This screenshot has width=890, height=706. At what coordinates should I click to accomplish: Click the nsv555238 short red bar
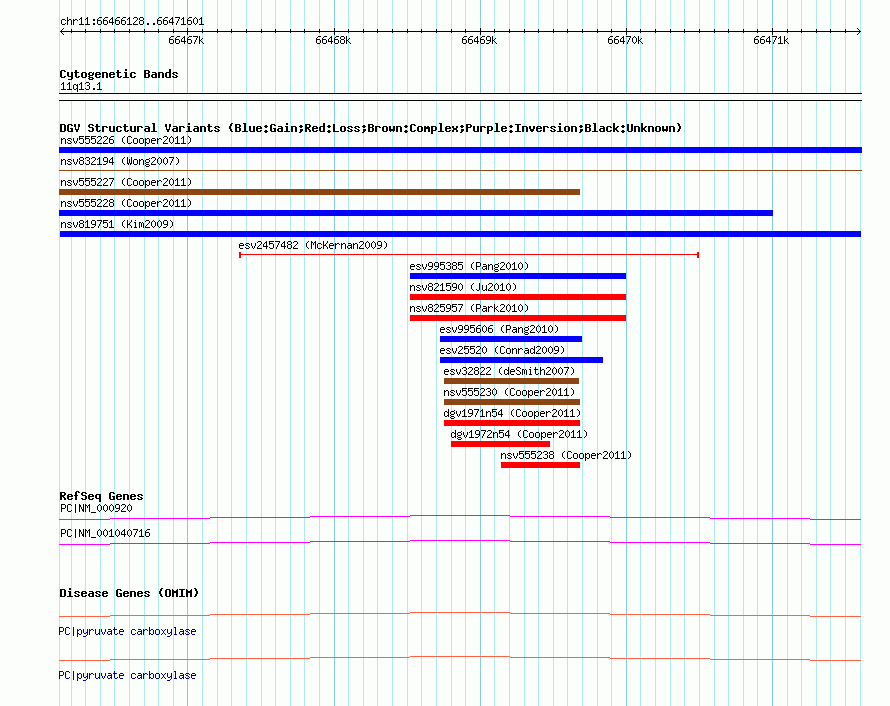tap(540, 465)
